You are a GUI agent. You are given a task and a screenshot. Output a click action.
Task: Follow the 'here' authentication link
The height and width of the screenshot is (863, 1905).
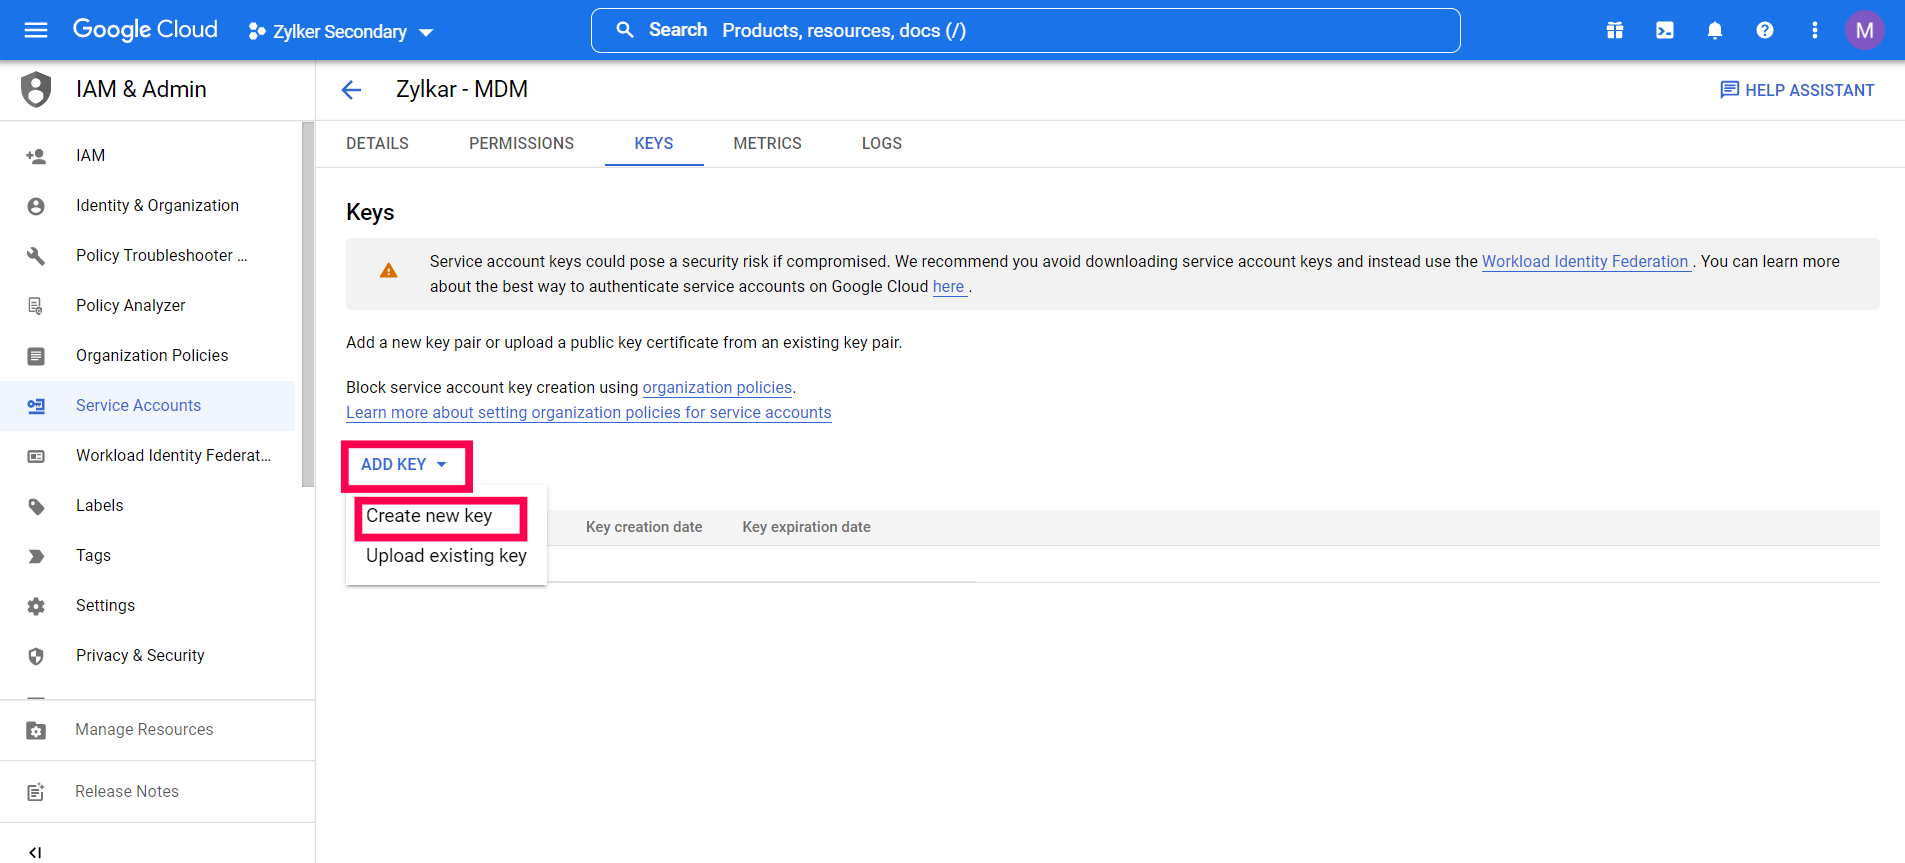pyautogui.click(x=948, y=286)
